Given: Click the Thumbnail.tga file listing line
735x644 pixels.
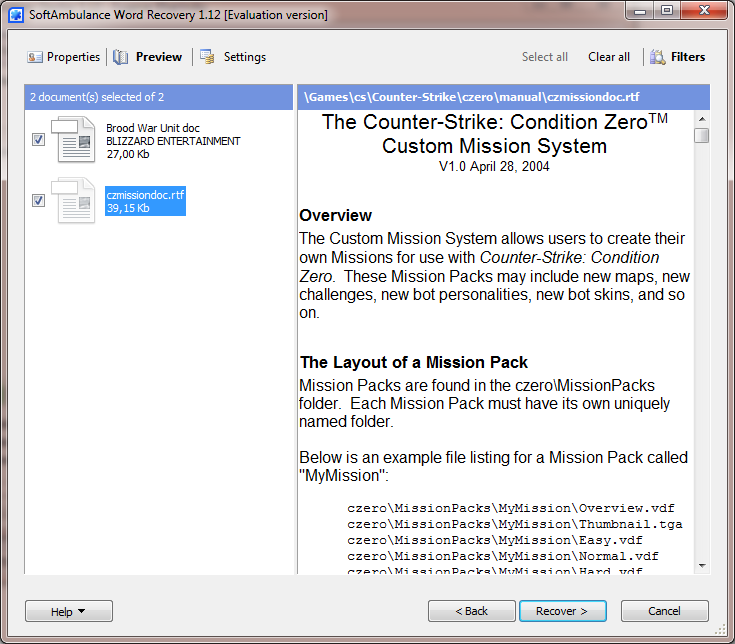Looking at the screenshot, I should (515, 524).
